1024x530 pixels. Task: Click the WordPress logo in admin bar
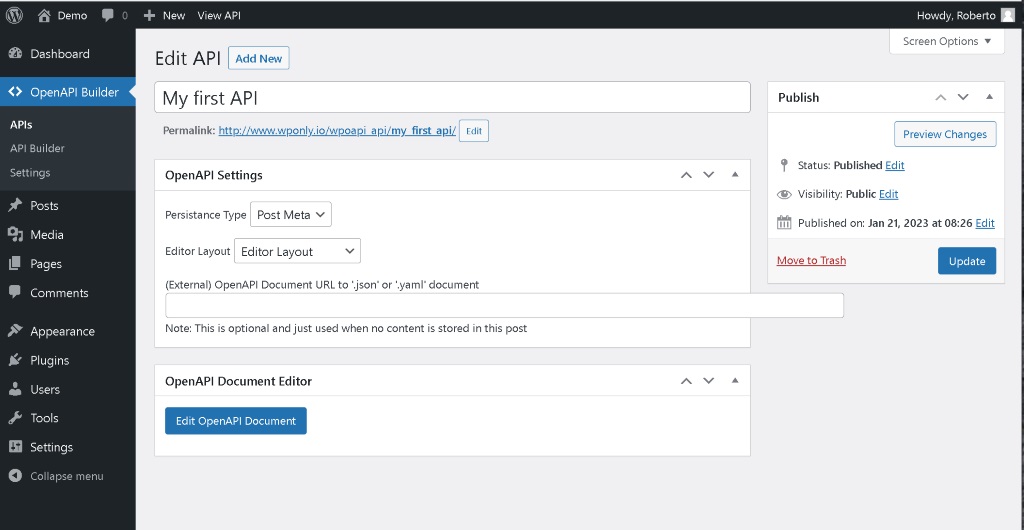(x=14, y=15)
